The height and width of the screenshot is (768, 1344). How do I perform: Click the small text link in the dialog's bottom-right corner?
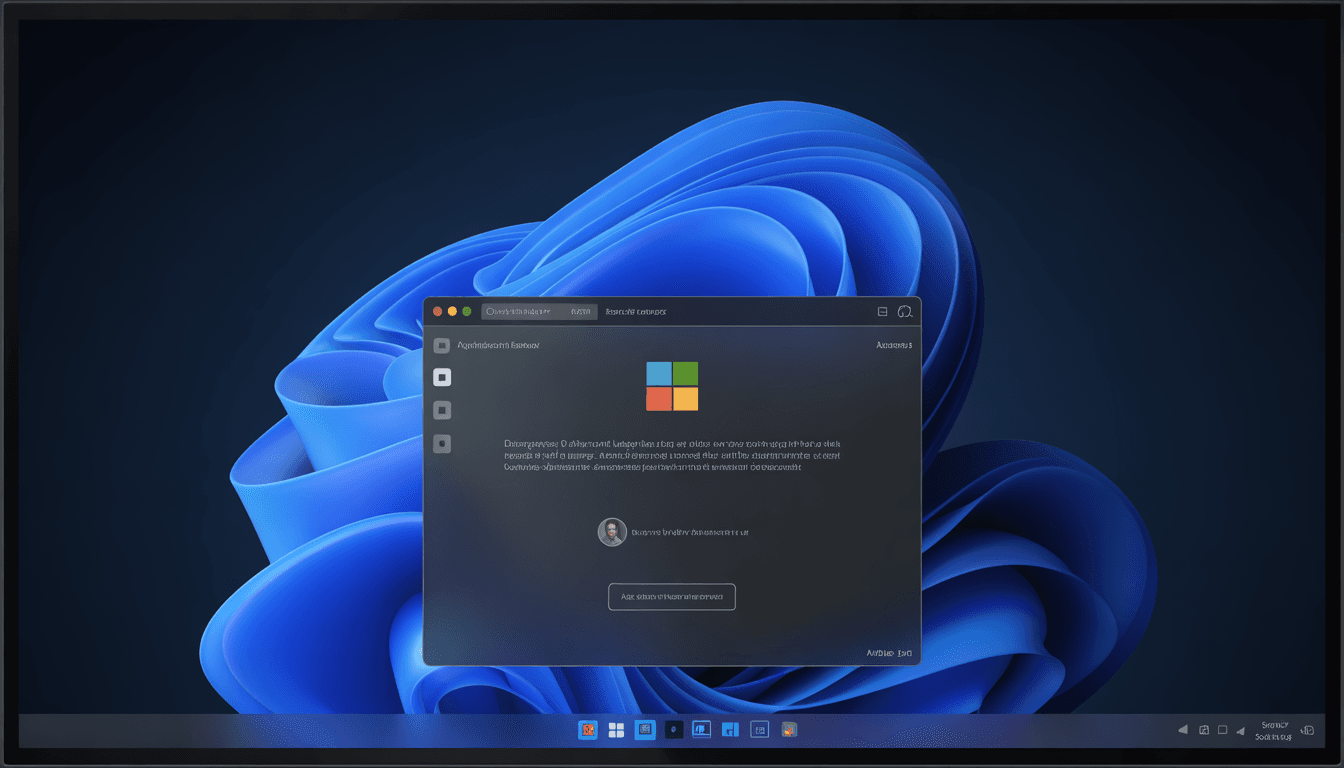pyautogui.click(x=889, y=653)
